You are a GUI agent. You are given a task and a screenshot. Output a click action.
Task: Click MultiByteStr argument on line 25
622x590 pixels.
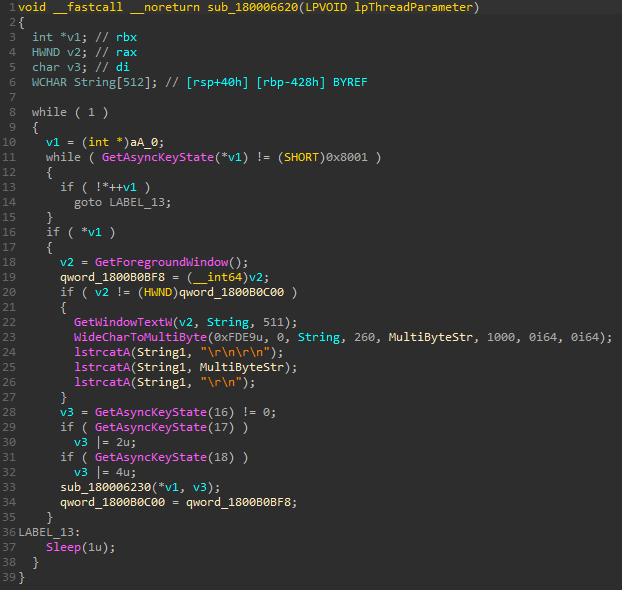click(x=242, y=367)
